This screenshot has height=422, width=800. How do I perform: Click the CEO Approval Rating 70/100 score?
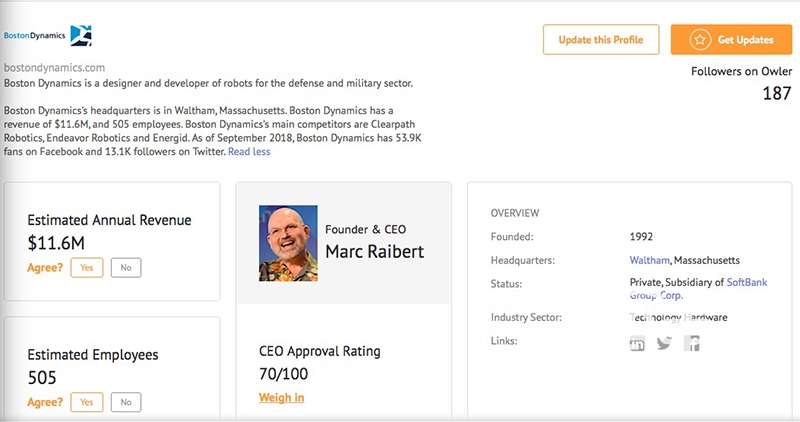(286, 374)
